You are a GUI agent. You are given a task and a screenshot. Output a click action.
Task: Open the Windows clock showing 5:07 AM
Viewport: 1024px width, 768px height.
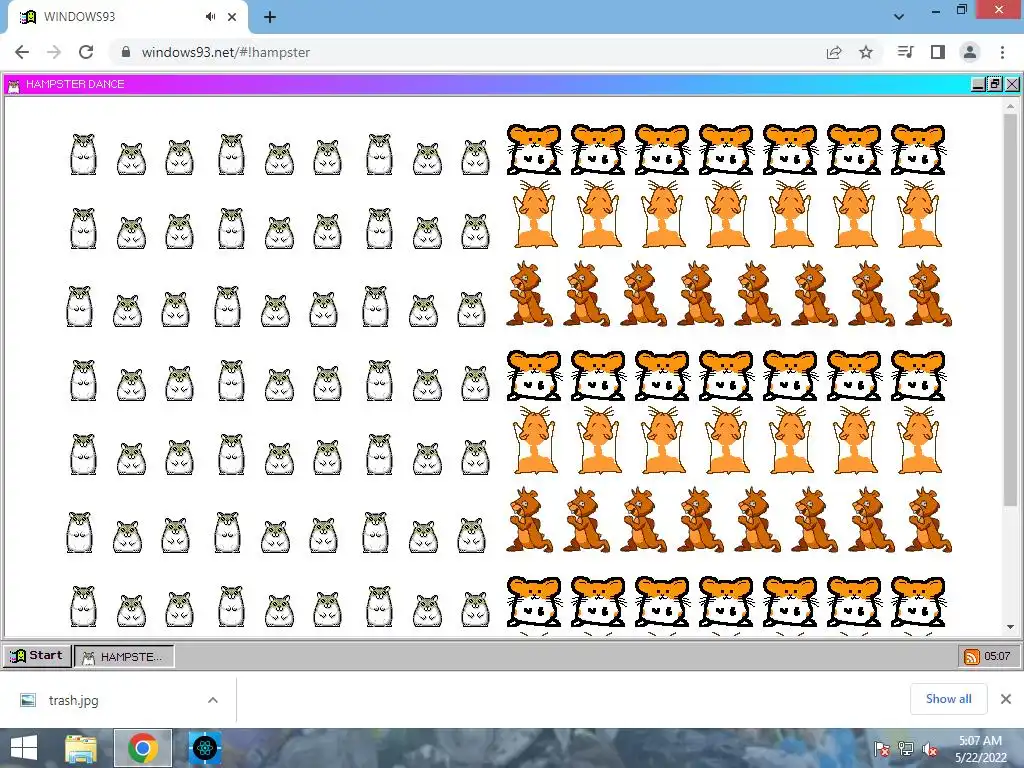980,749
